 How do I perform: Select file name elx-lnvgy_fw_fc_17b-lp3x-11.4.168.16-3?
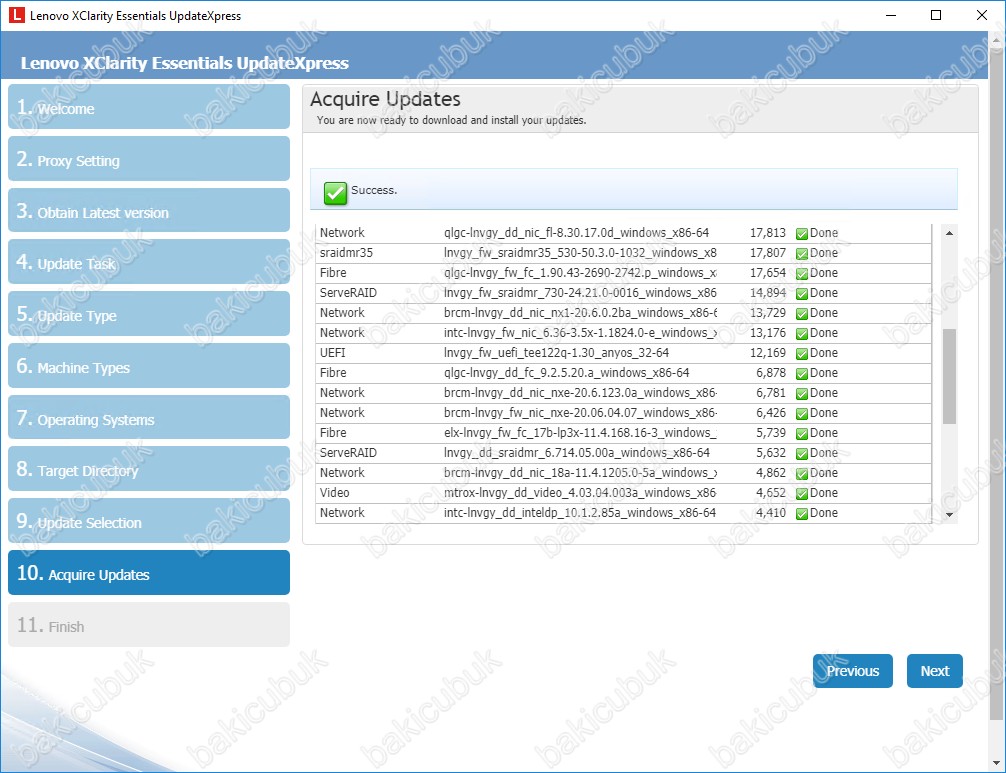(580, 433)
